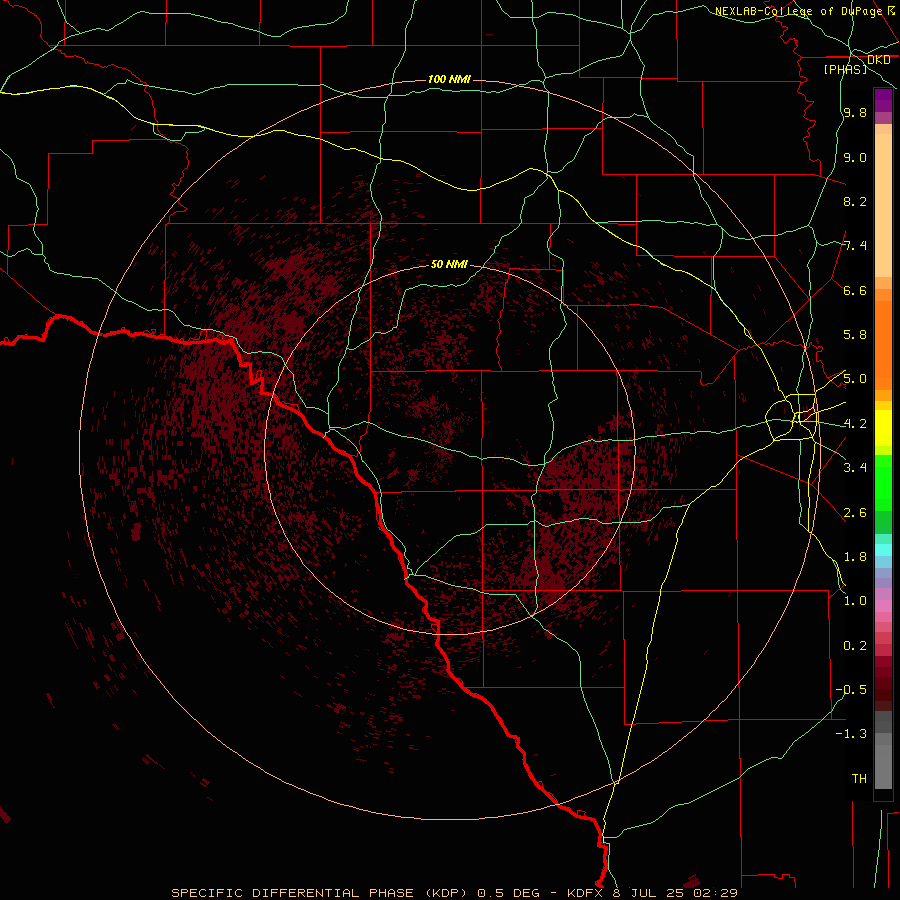Click the 0.2 value on the color scale
900x900 pixels.
[x=855, y=646]
